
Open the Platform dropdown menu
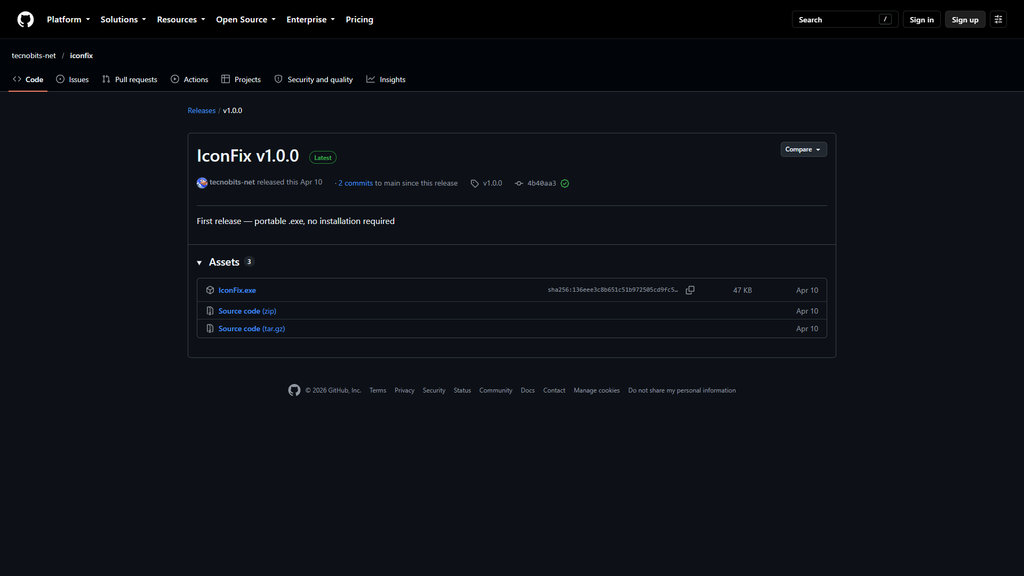coord(69,20)
